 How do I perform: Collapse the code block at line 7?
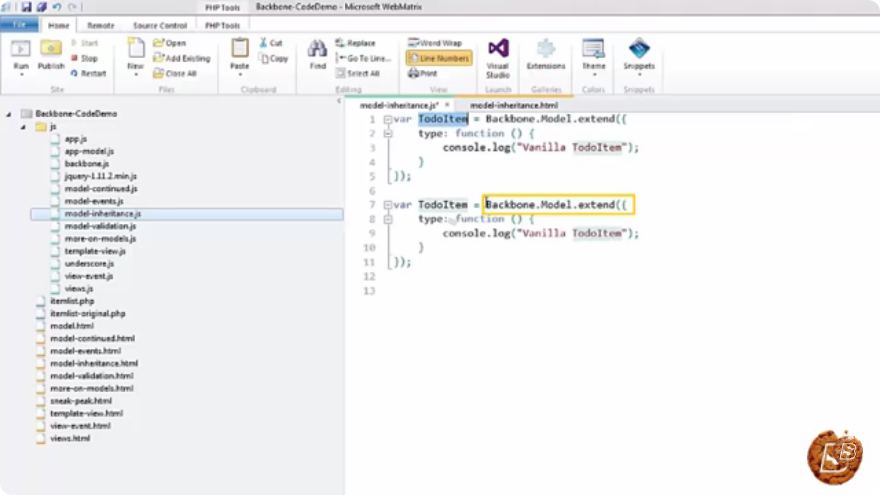click(x=388, y=205)
